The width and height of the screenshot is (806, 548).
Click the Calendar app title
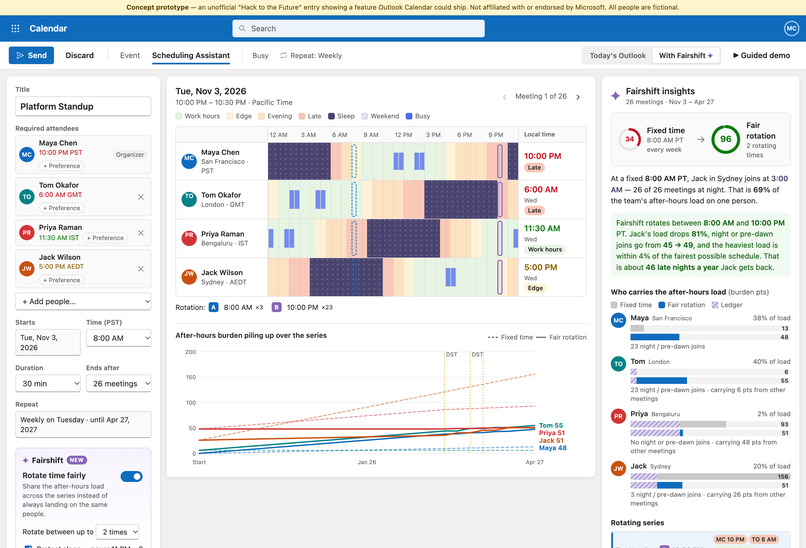click(48, 28)
